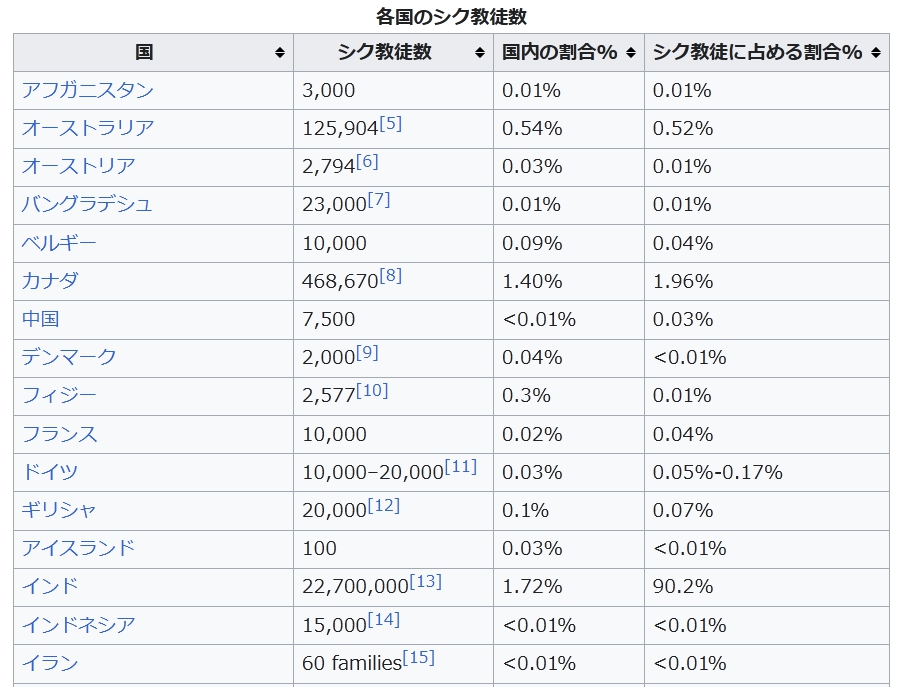Viewport: 903px width, 687px height.
Task: Click the 各国のシク教徒数 table caption
Action: [x=451, y=16]
